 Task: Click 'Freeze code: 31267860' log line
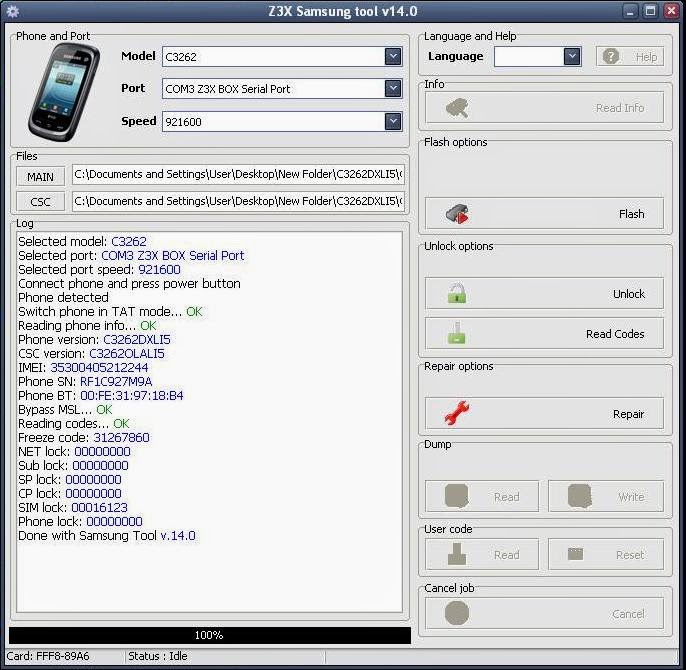[84, 437]
